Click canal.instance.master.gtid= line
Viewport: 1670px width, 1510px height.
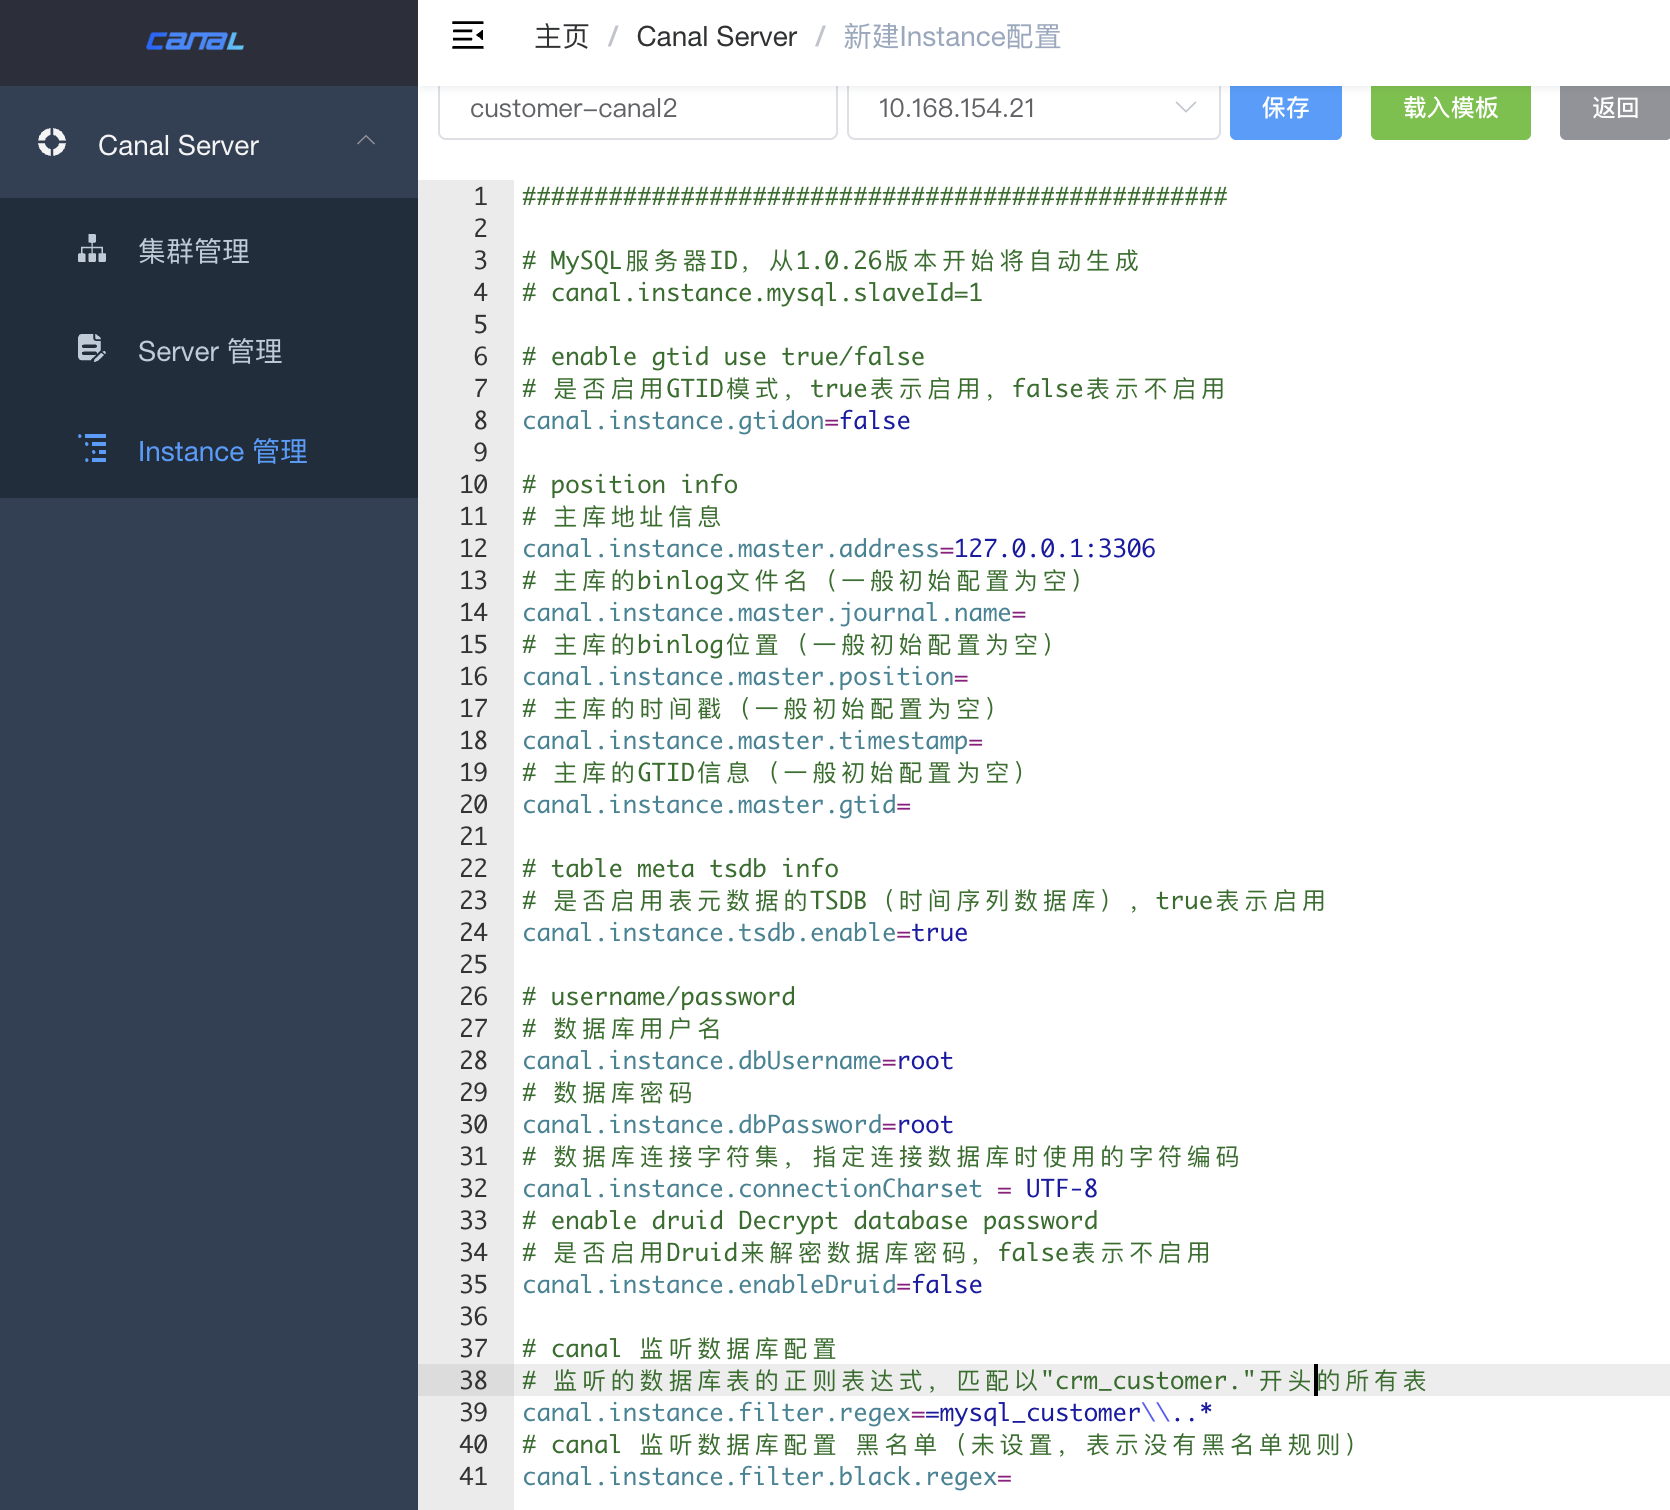pyautogui.click(x=716, y=804)
